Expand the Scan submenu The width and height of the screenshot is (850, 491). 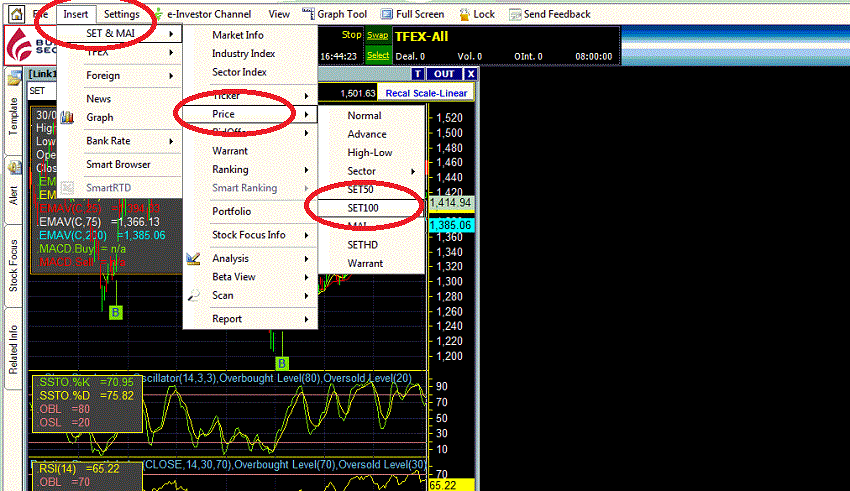[x=250, y=295]
